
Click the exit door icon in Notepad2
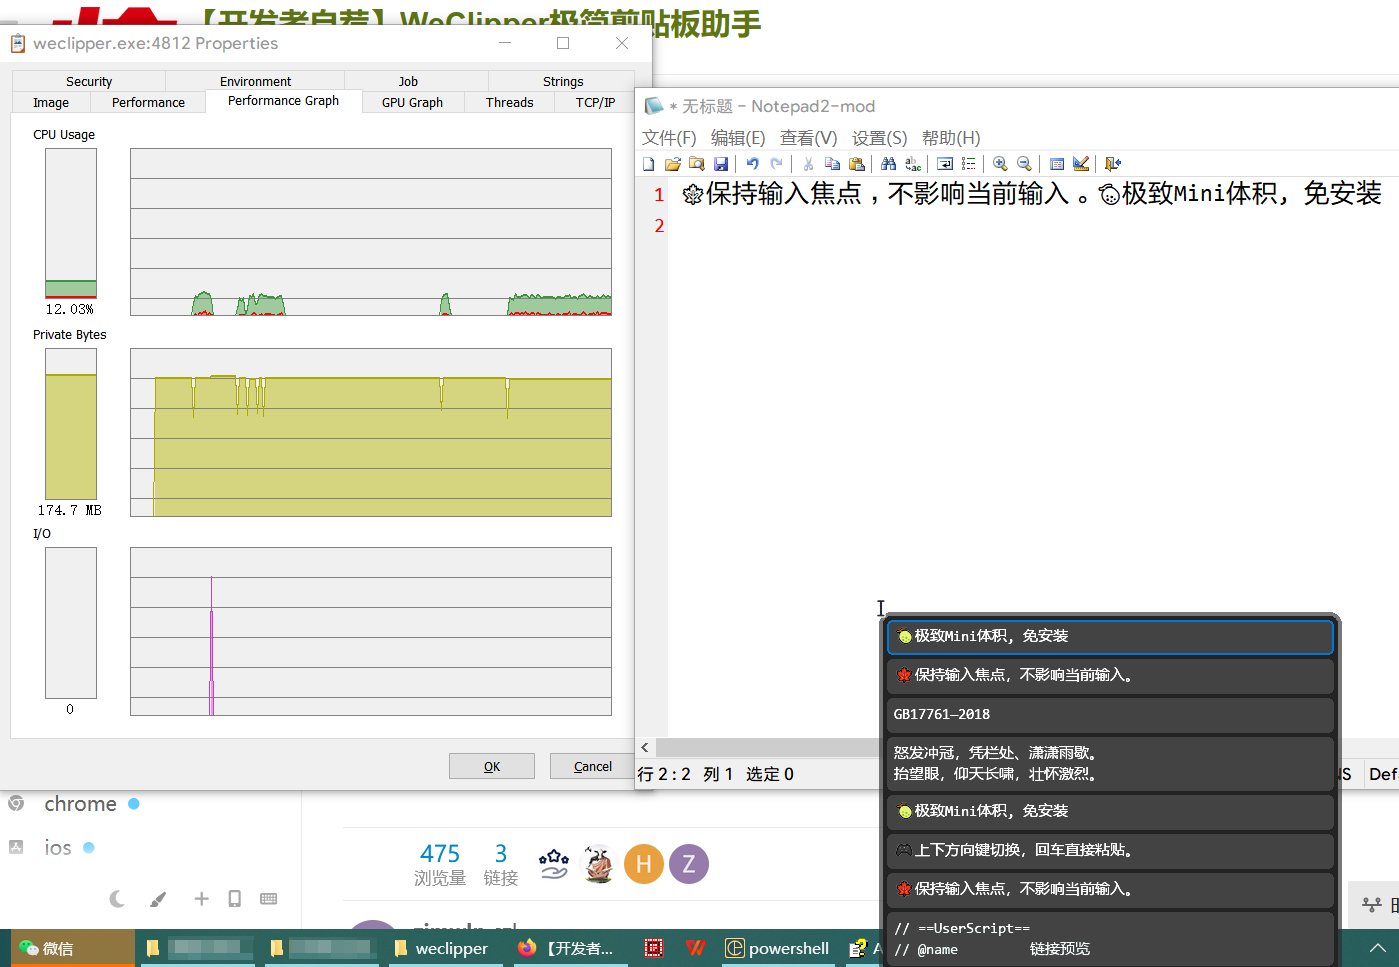coord(1112,164)
